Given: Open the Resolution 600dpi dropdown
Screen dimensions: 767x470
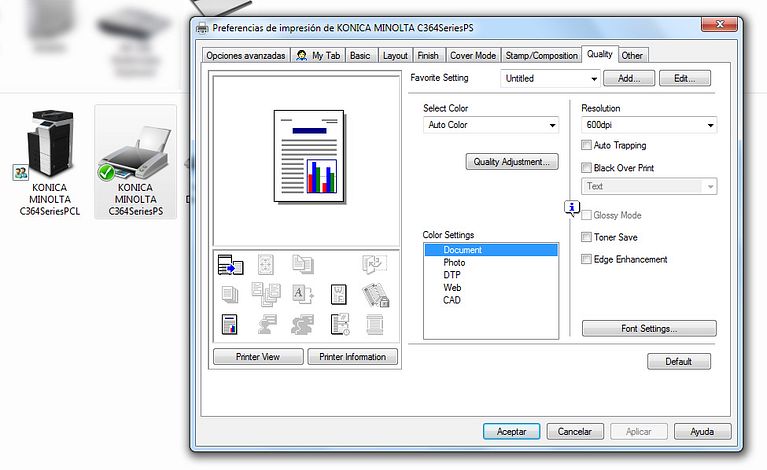Looking at the screenshot, I should [x=649, y=125].
